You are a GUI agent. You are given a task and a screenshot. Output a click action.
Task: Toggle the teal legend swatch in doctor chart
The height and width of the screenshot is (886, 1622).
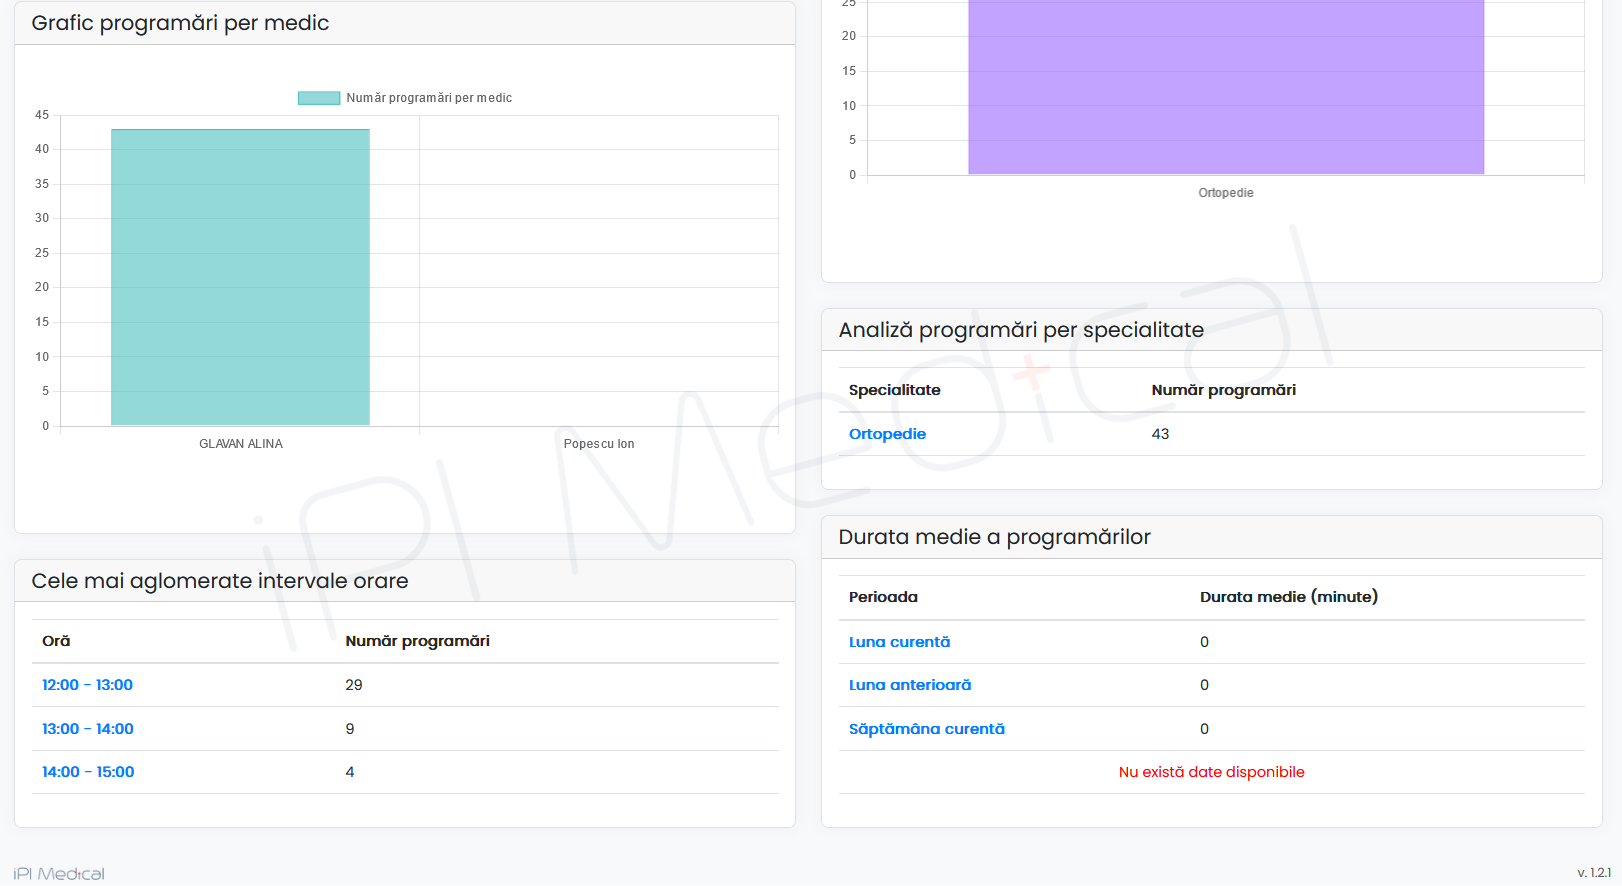(319, 98)
